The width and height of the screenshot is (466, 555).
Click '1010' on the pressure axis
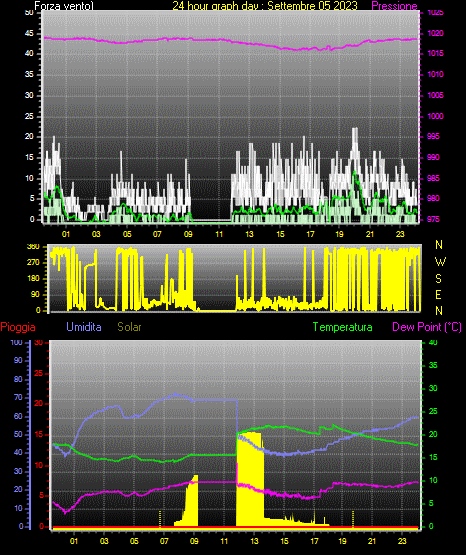pos(435,74)
